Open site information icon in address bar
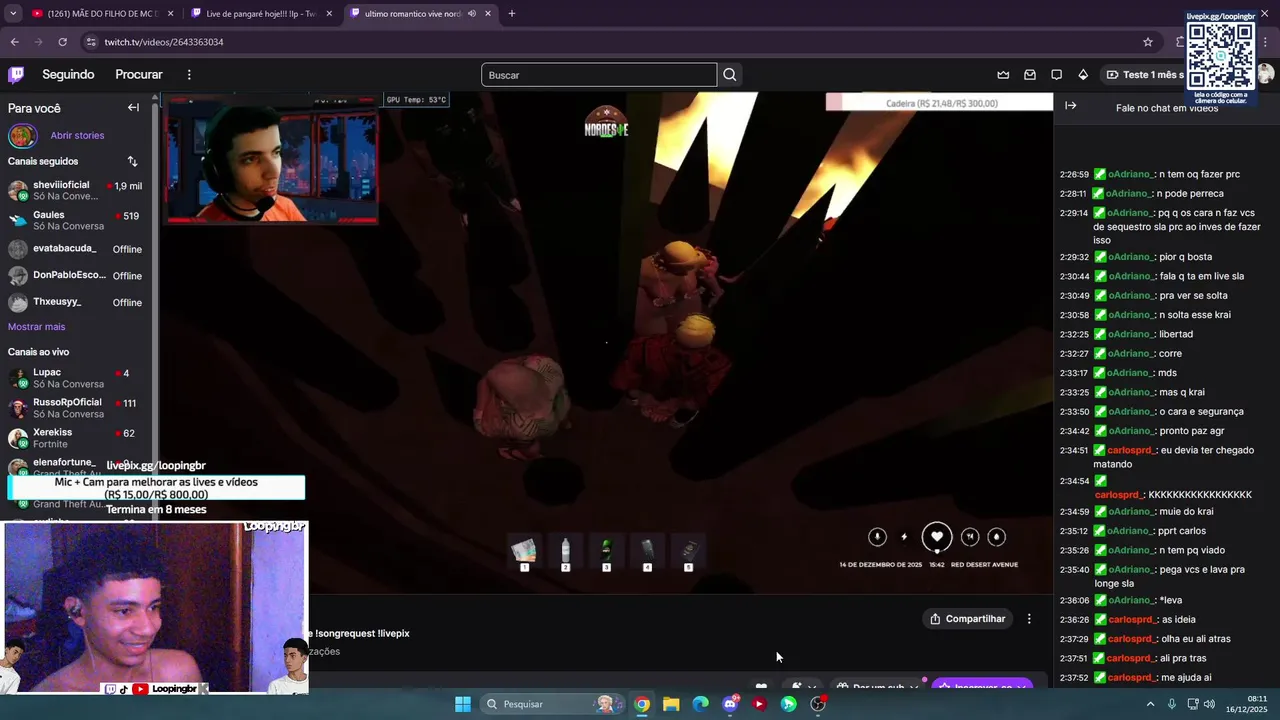The width and height of the screenshot is (1280, 720). [91, 42]
